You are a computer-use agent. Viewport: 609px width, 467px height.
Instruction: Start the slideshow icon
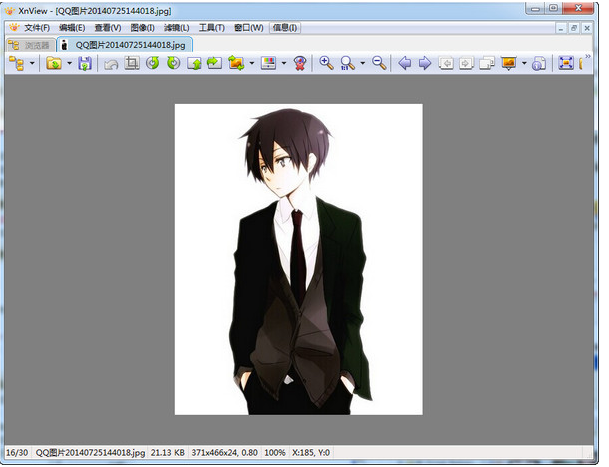coord(508,63)
